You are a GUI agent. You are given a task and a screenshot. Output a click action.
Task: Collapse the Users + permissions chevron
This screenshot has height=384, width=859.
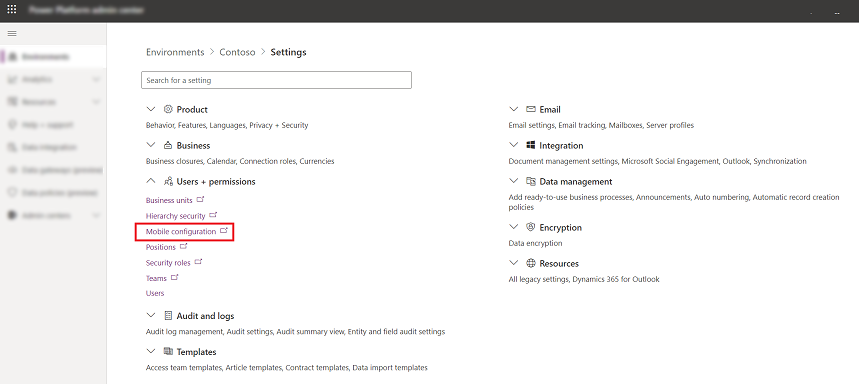(151, 181)
